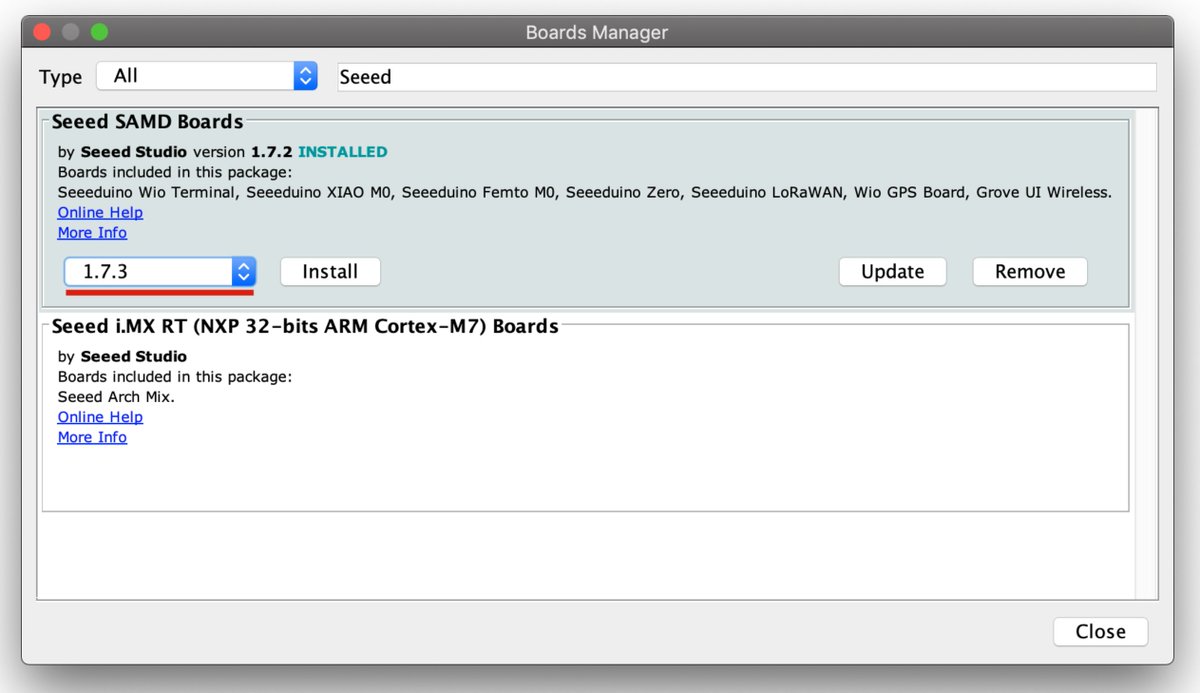The height and width of the screenshot is (693, 1200).
Task: Remove the Seeed SAMD Boards package
Action: pyautogui.click(x=1030, y=271)
